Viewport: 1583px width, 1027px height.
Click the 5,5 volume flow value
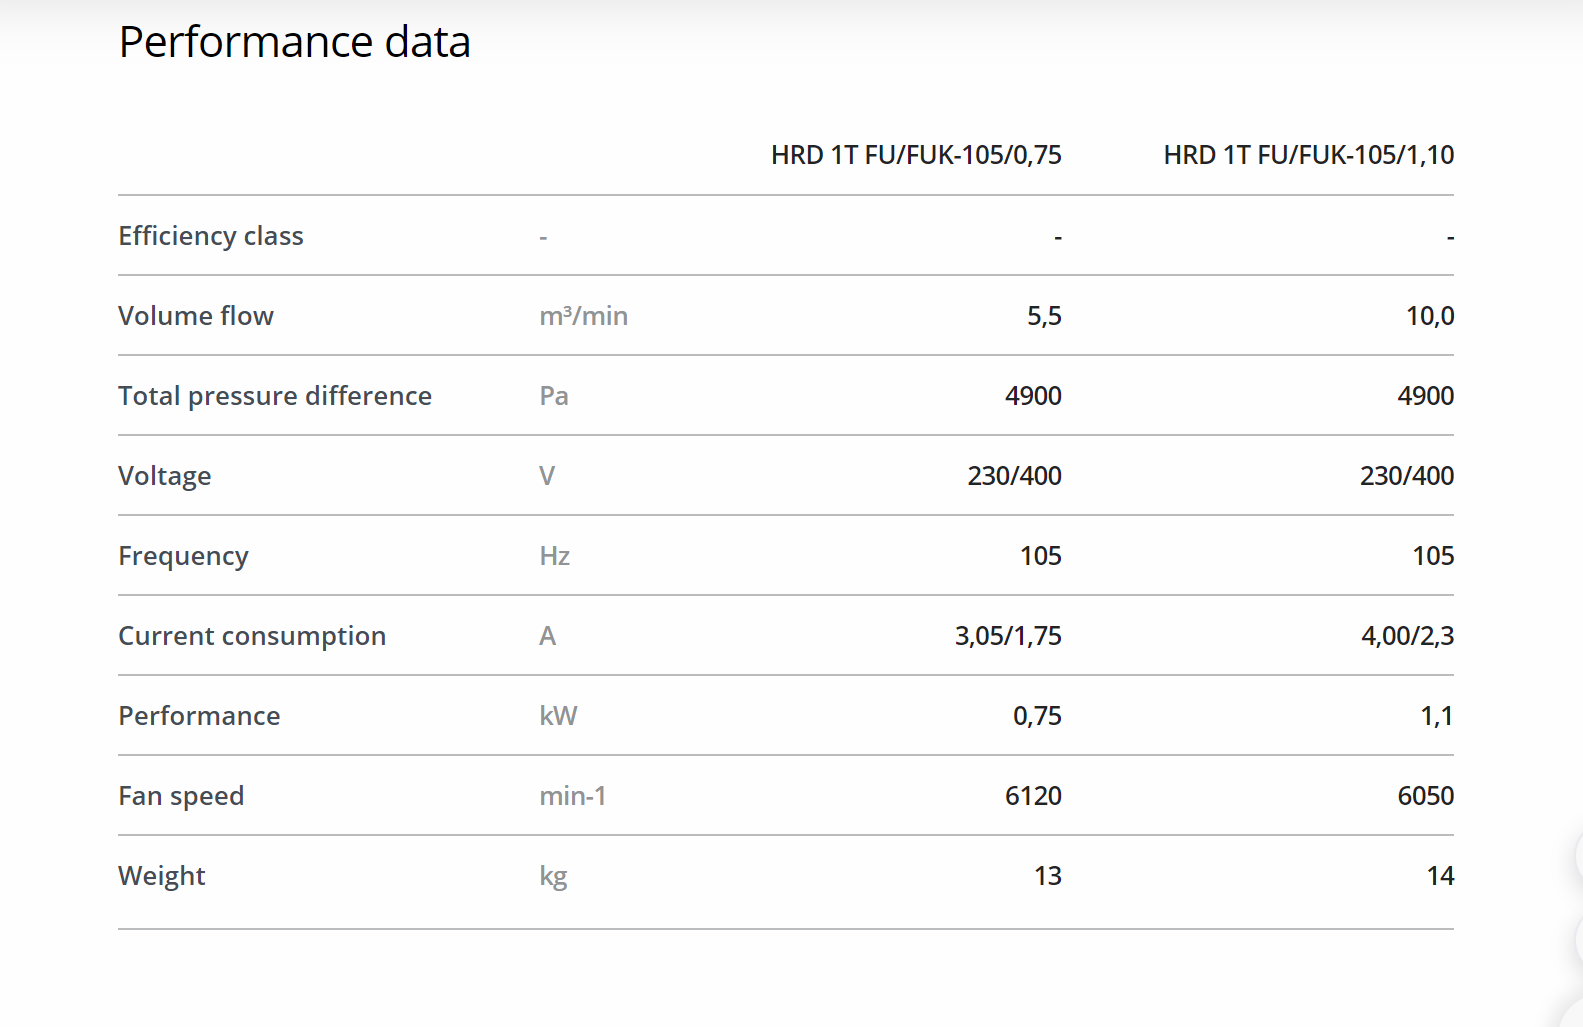tap(1043, 316)
